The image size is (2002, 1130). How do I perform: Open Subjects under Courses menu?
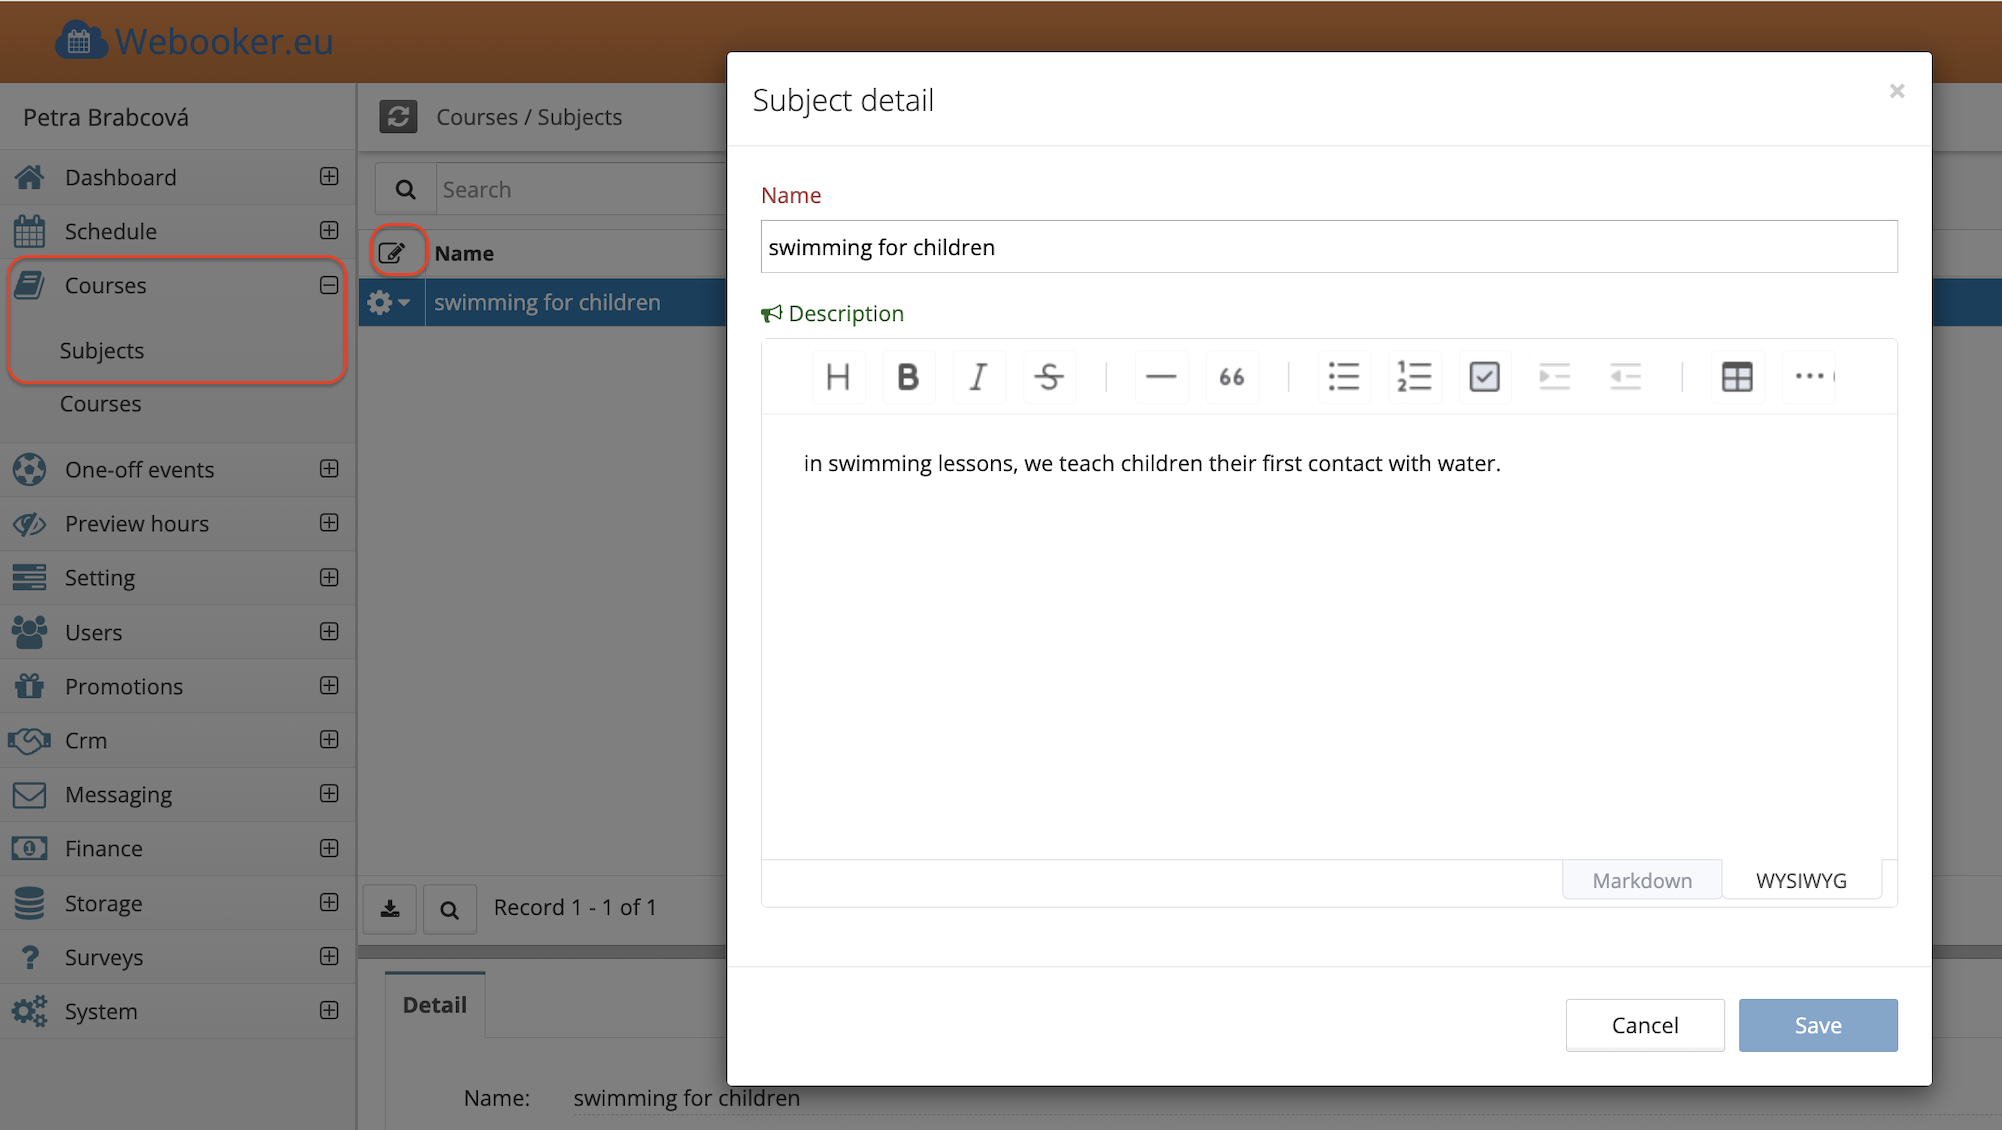coord(102,350)
